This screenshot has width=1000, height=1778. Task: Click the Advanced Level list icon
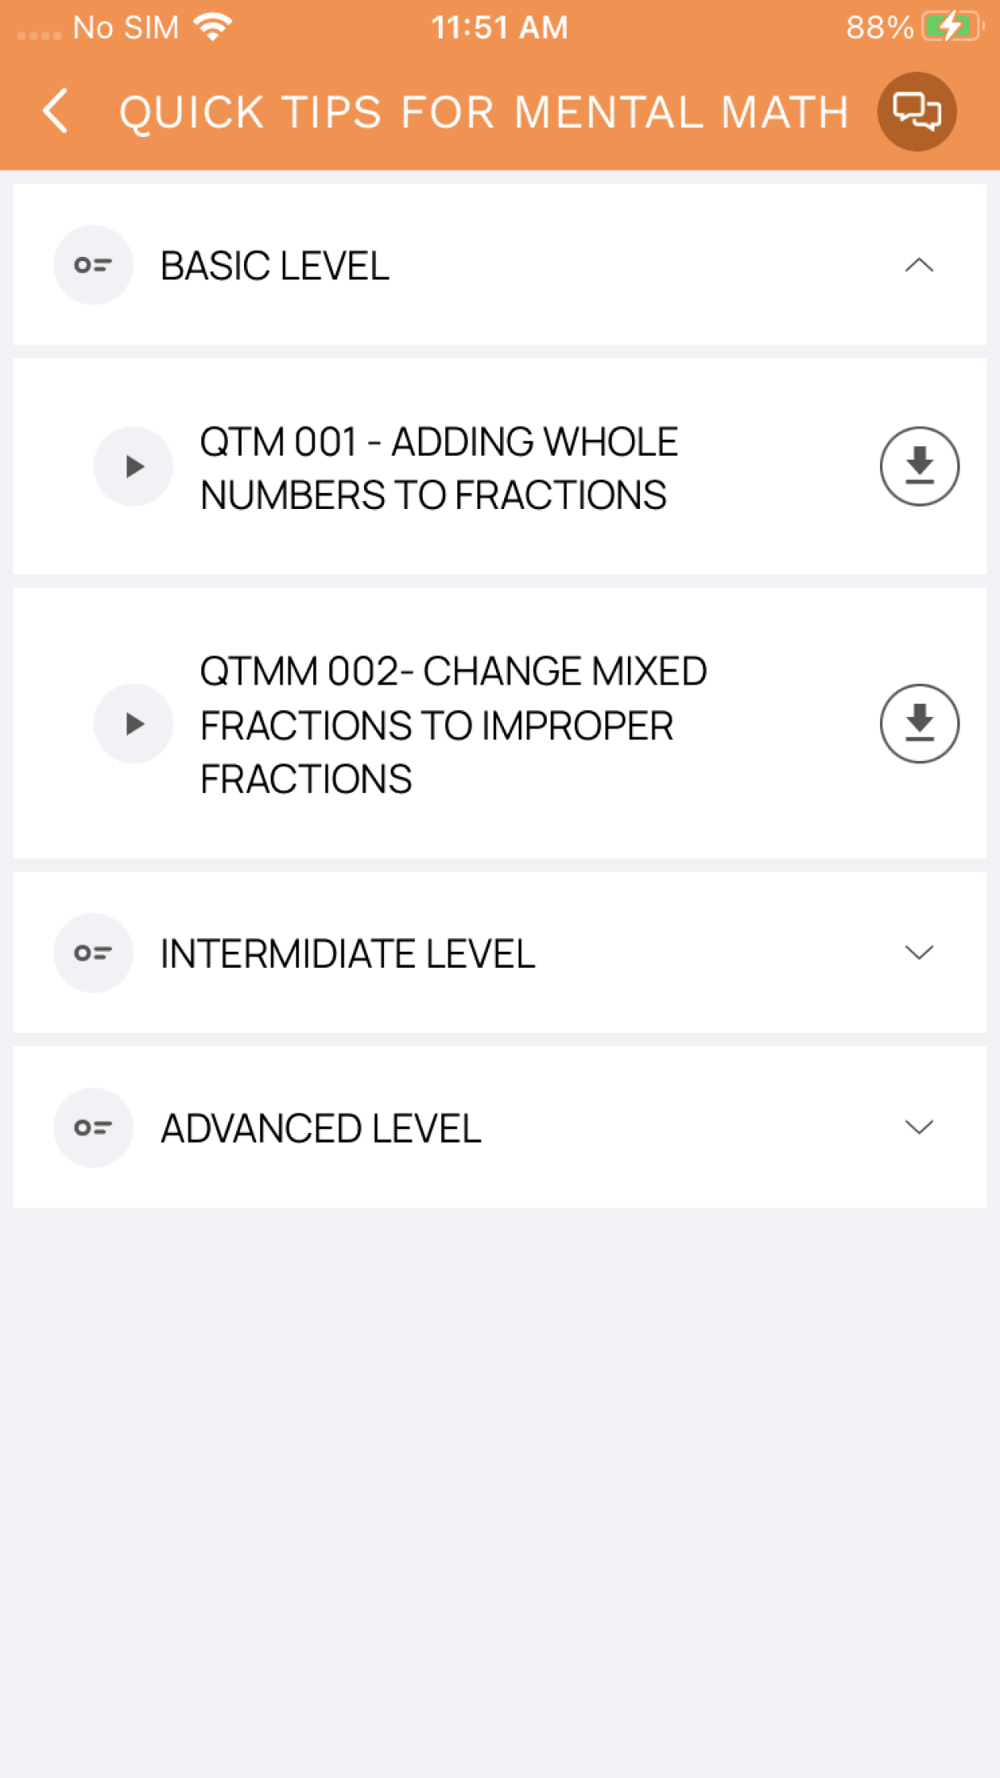click(93, 1128)
